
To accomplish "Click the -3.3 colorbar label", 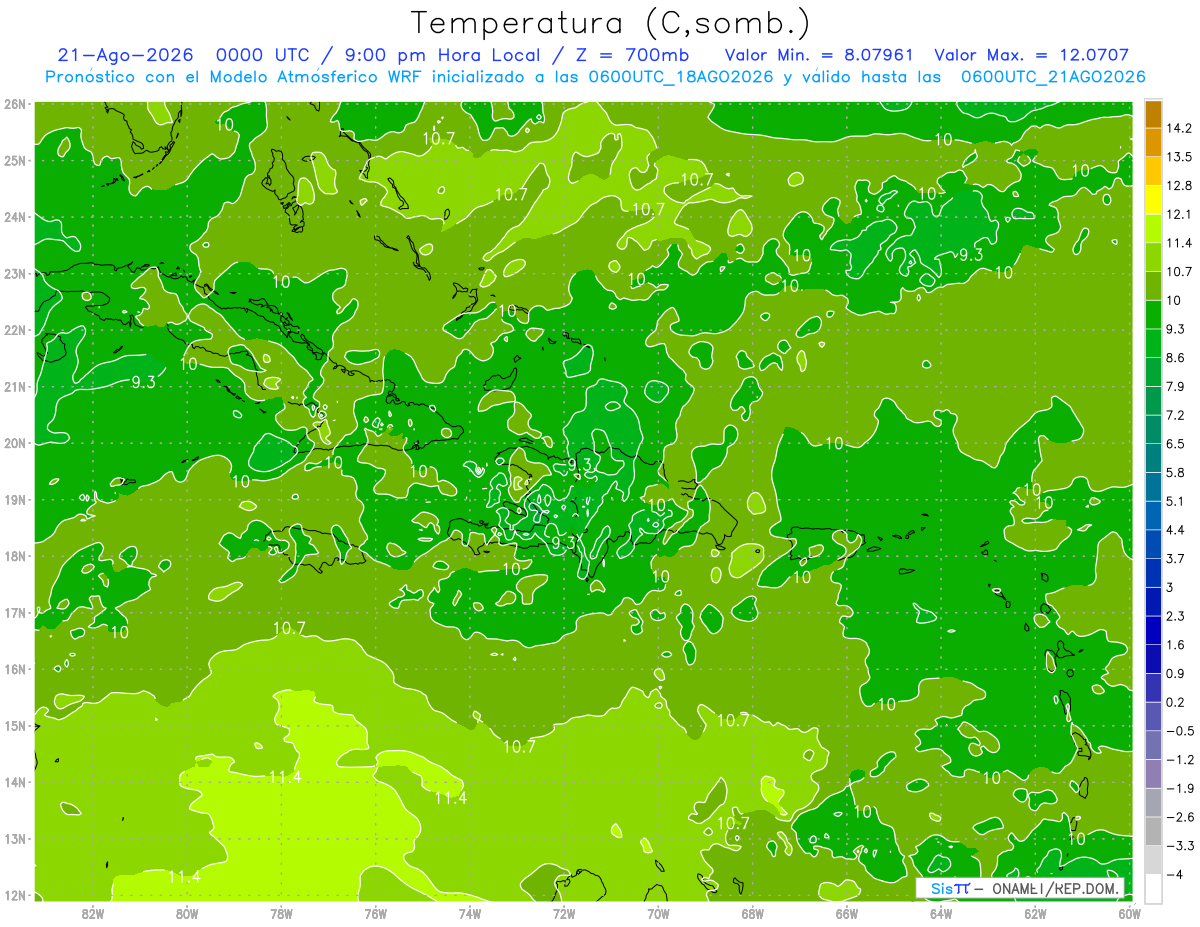I will pyautogui.click(x=1180, y=846).
